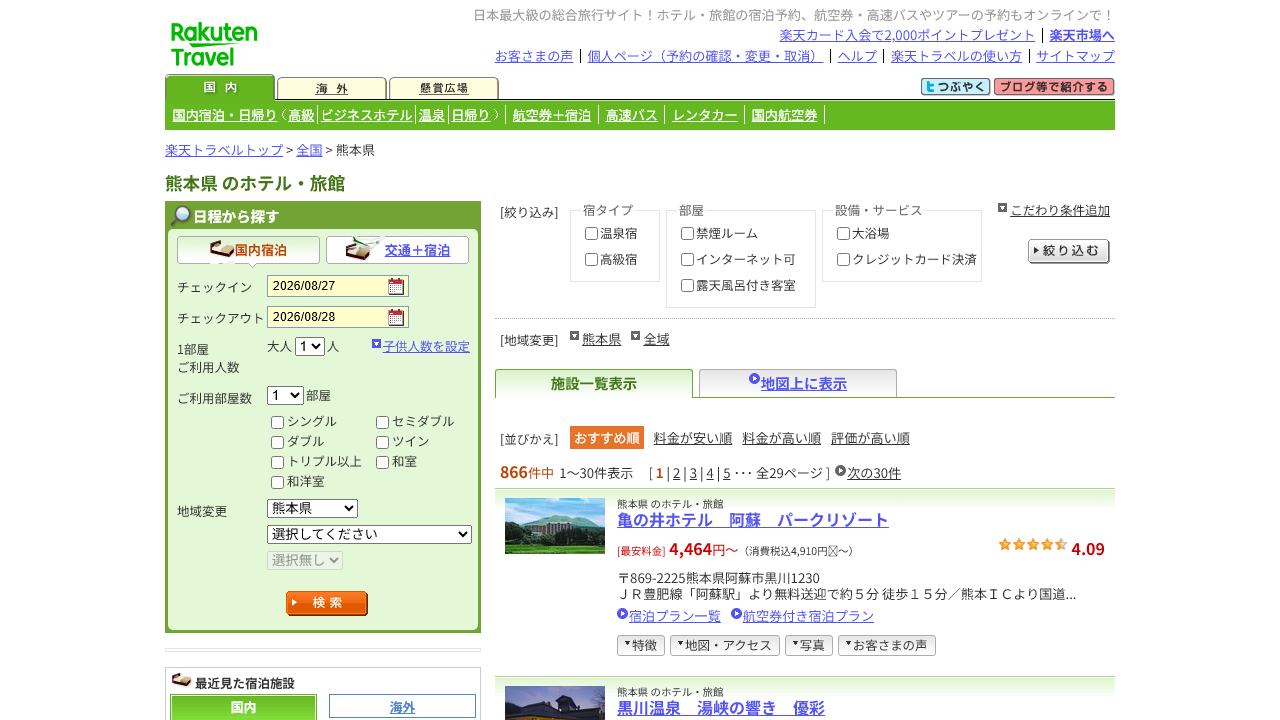Click the Rakuten Travel logo

(214, 44)
